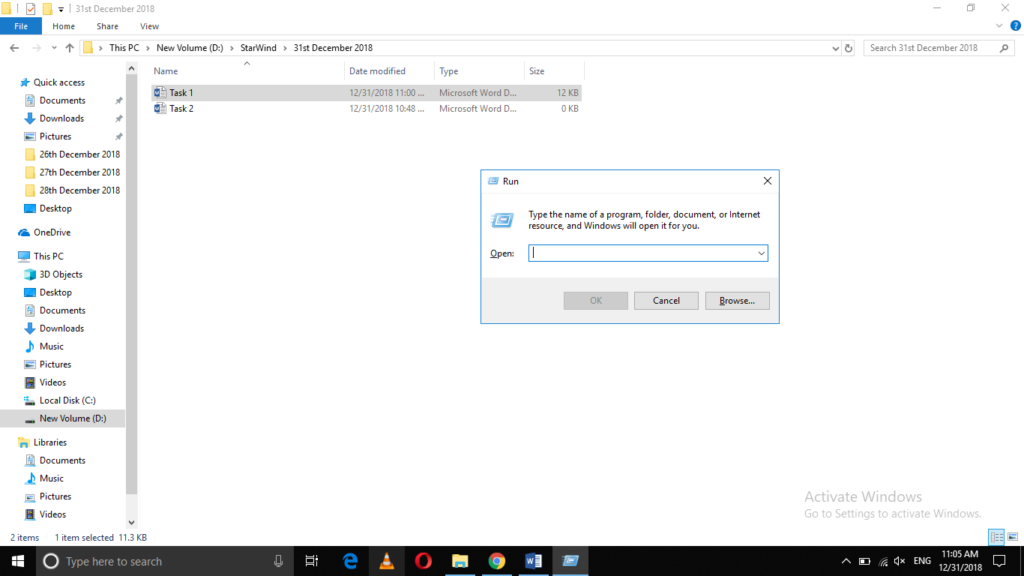Launch Opera browser from the taskbar

coord(423,561)
